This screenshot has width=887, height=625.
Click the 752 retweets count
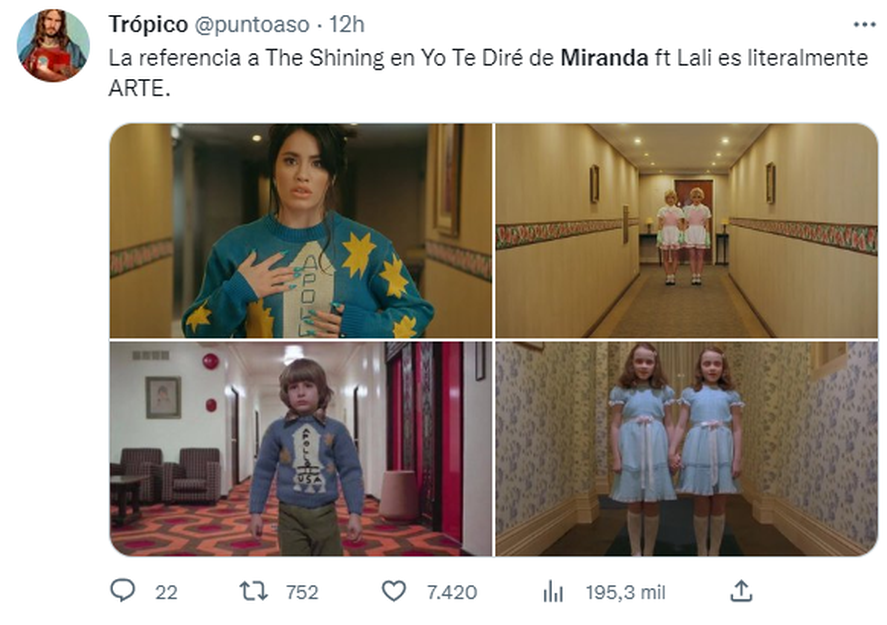tap(302, 593)
